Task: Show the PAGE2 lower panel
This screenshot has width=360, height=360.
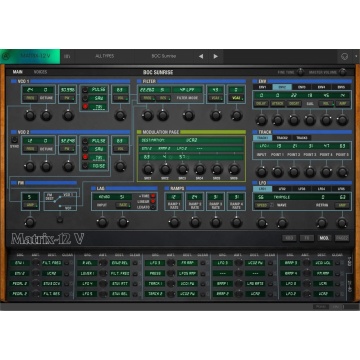Action: [x=342, y=238]
